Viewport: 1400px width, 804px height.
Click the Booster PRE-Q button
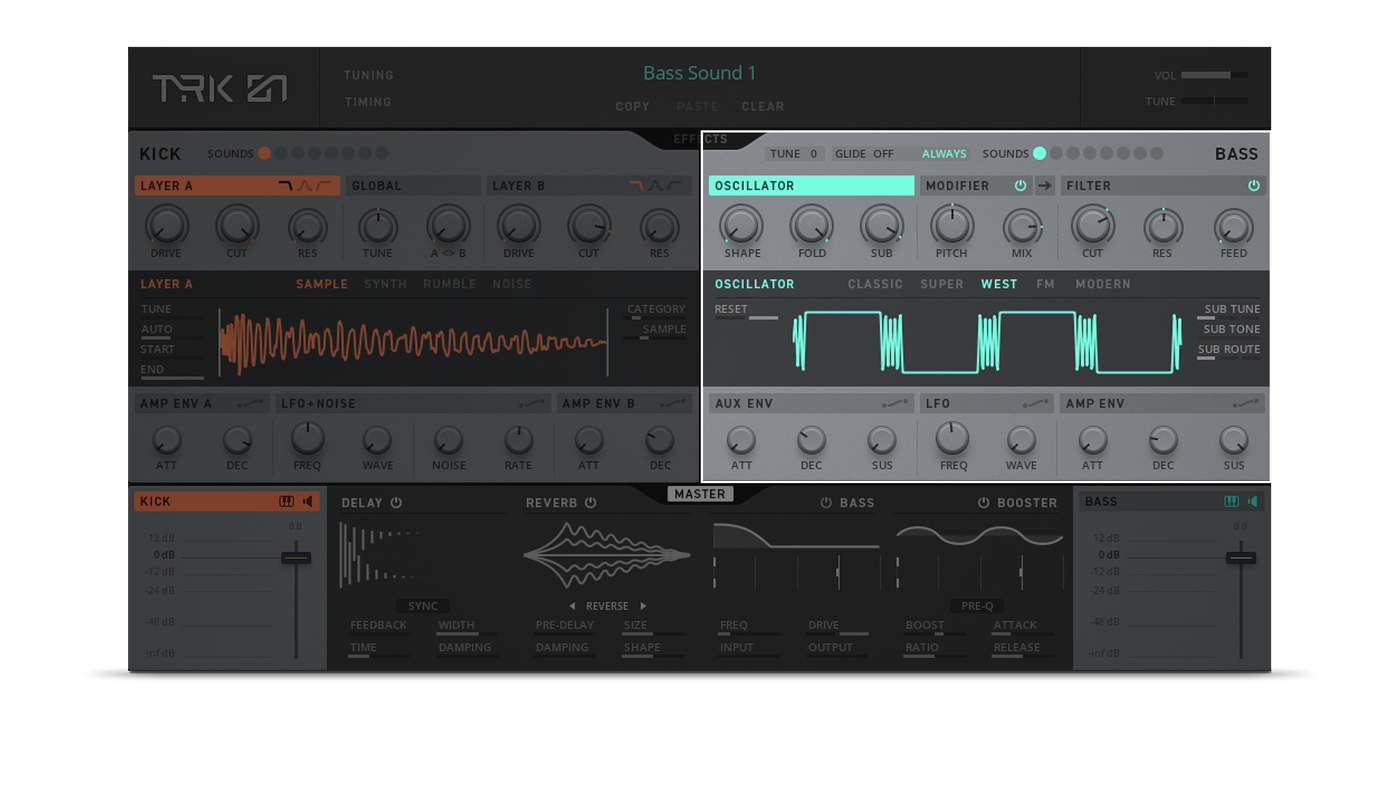pyautogui.click(x=978, y=606)
